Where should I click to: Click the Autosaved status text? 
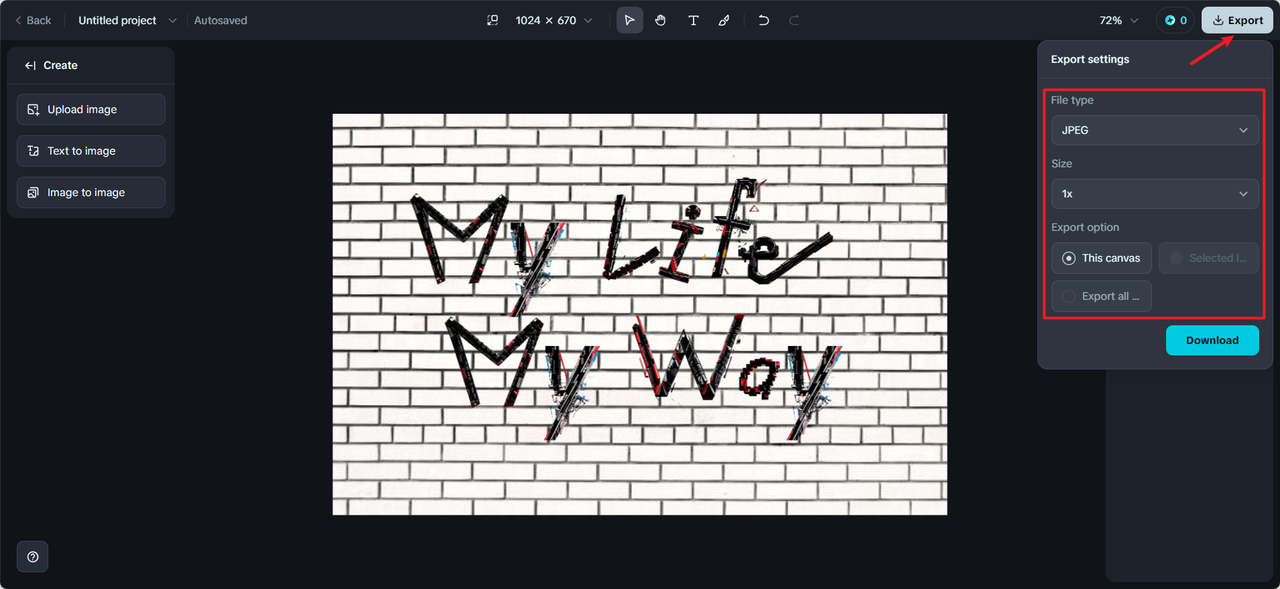pyautogui.click(x=221, y=20)
